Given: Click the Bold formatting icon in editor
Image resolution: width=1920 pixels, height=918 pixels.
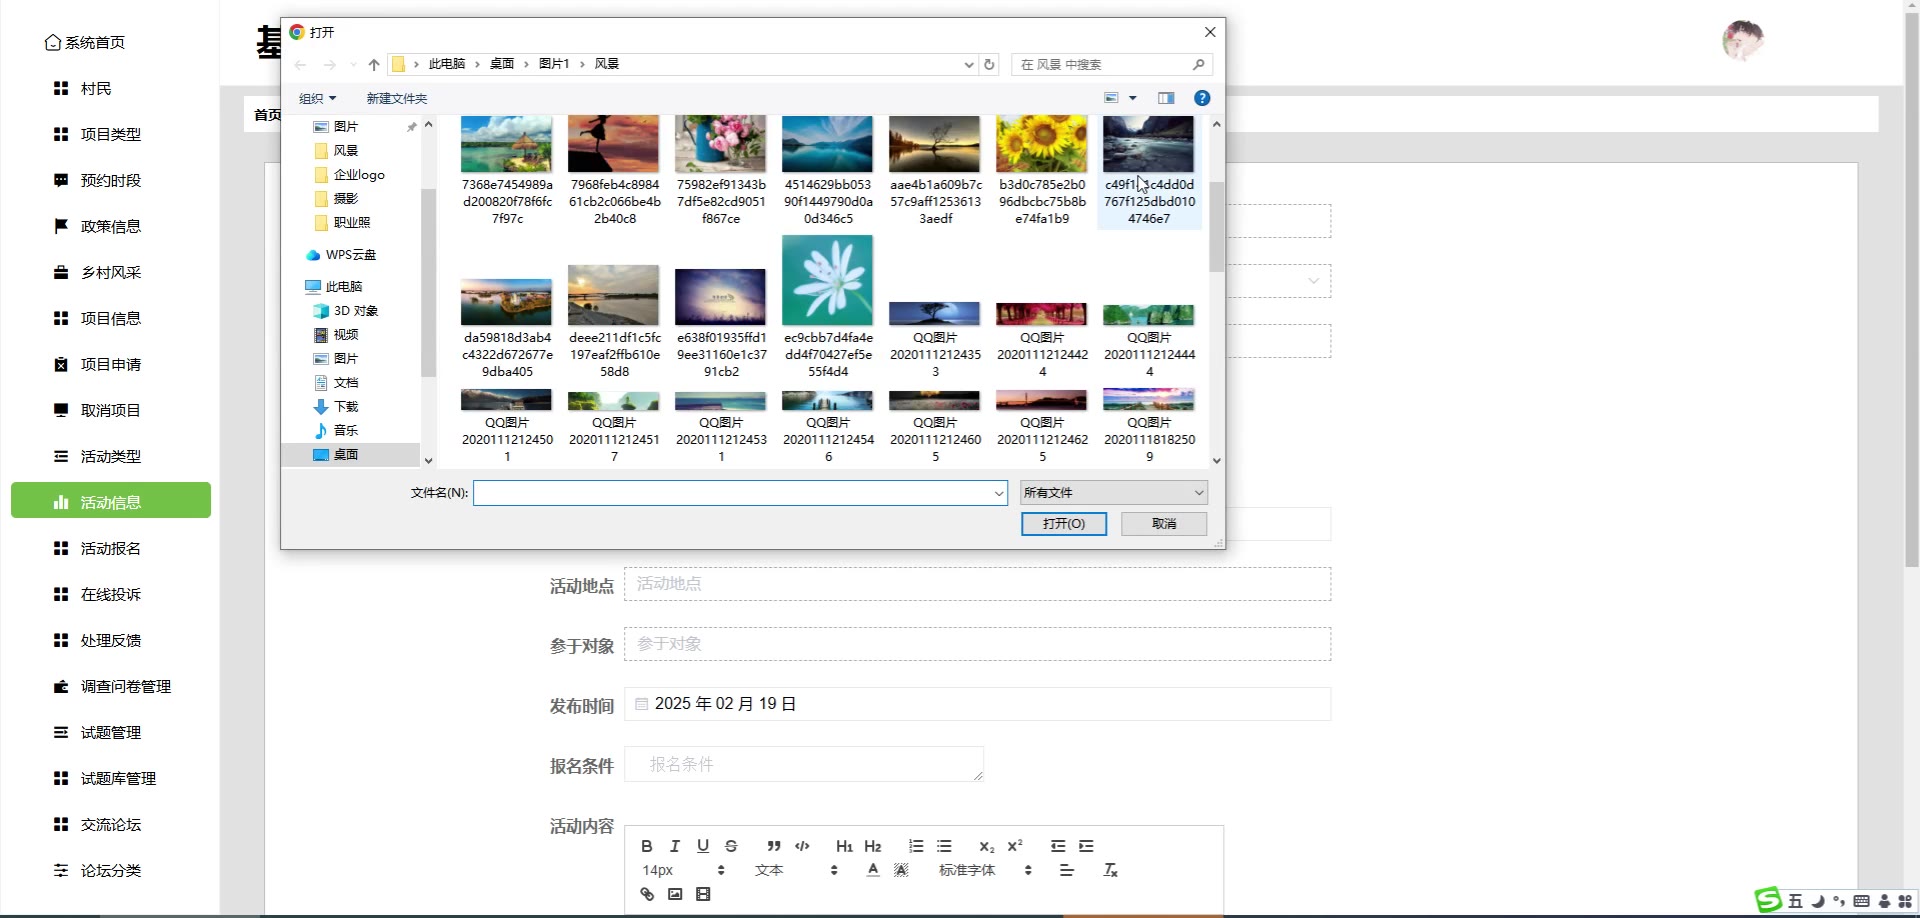Looking at the screenshot, I should [x=647, y=846].
